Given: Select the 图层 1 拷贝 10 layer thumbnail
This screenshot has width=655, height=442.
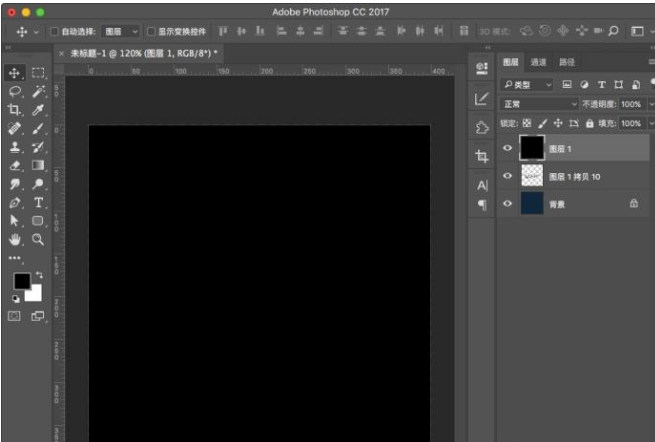Looking at the screenshot, I should (x=532, y=176).
